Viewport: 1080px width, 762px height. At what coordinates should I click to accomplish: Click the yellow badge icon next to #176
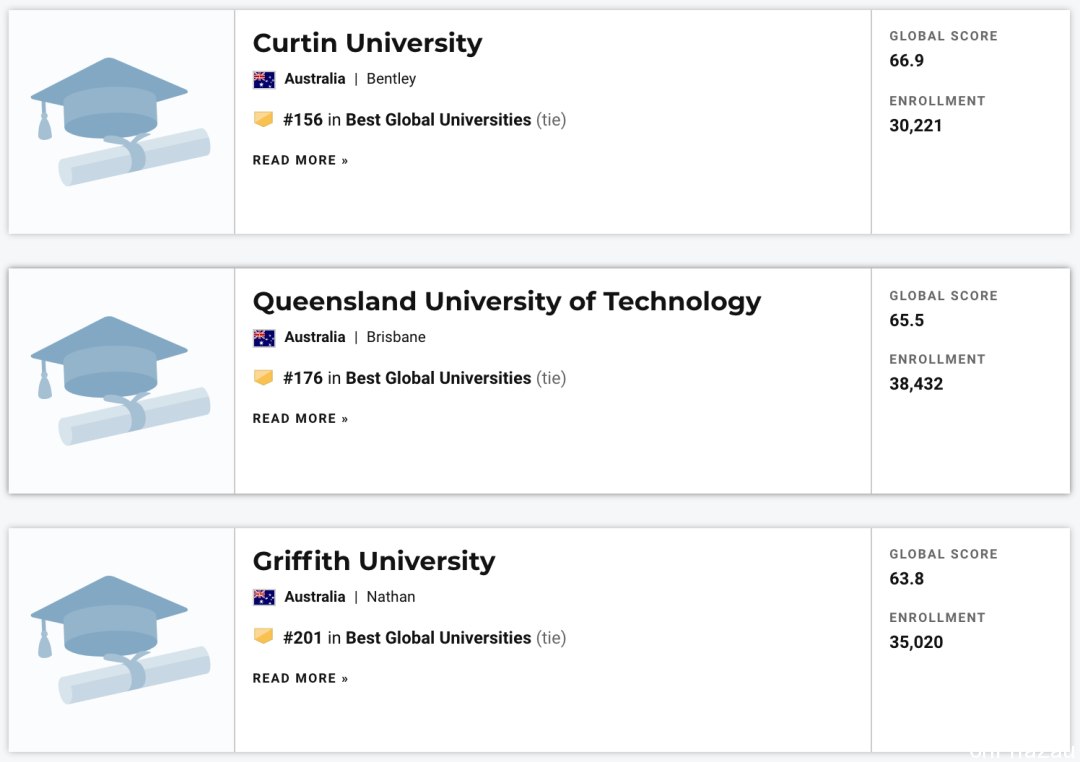point(263,378)
